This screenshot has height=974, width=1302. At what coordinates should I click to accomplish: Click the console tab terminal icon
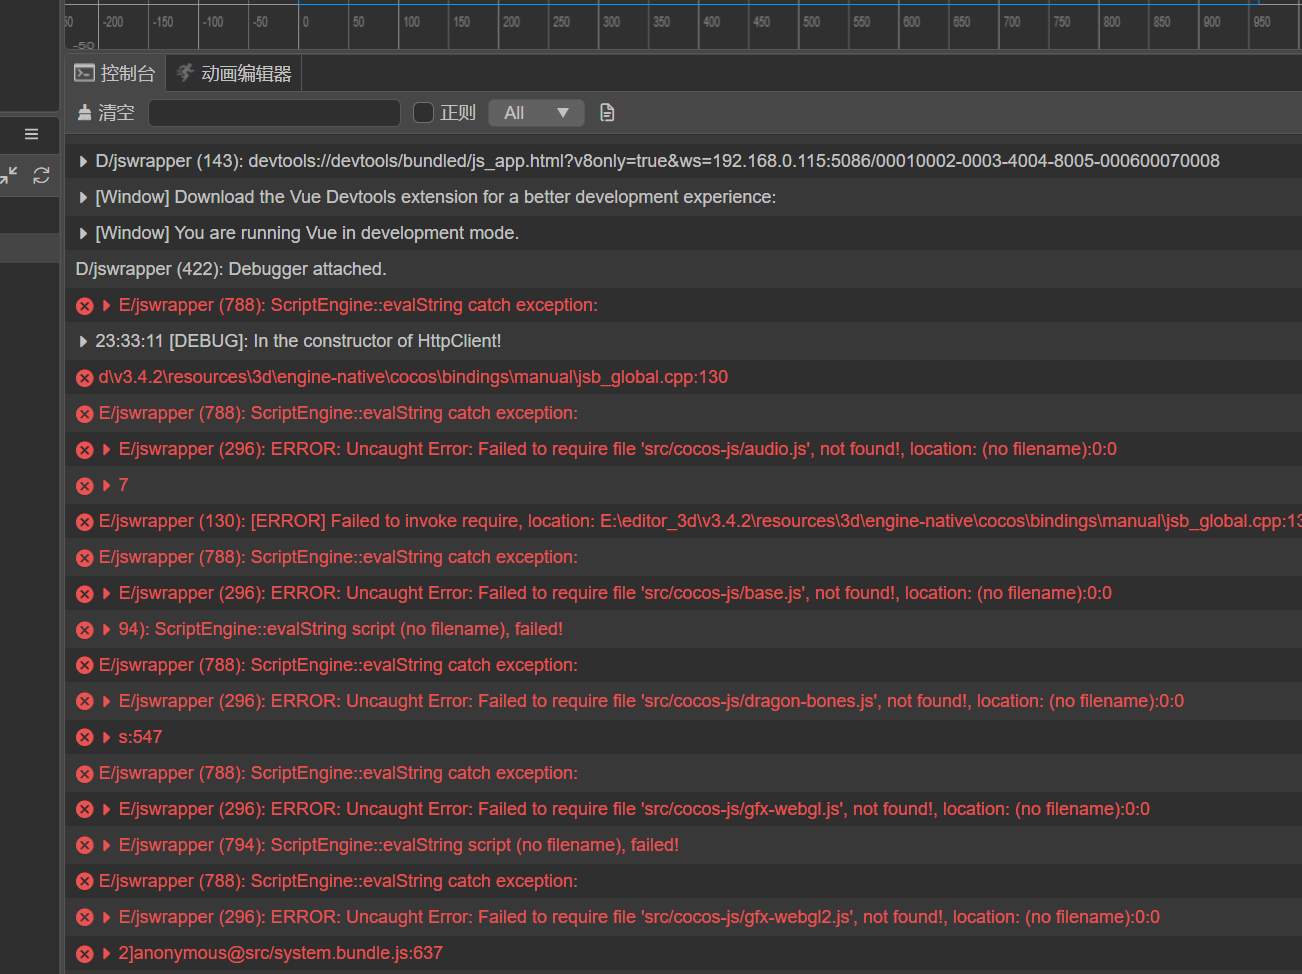point(85,73)
